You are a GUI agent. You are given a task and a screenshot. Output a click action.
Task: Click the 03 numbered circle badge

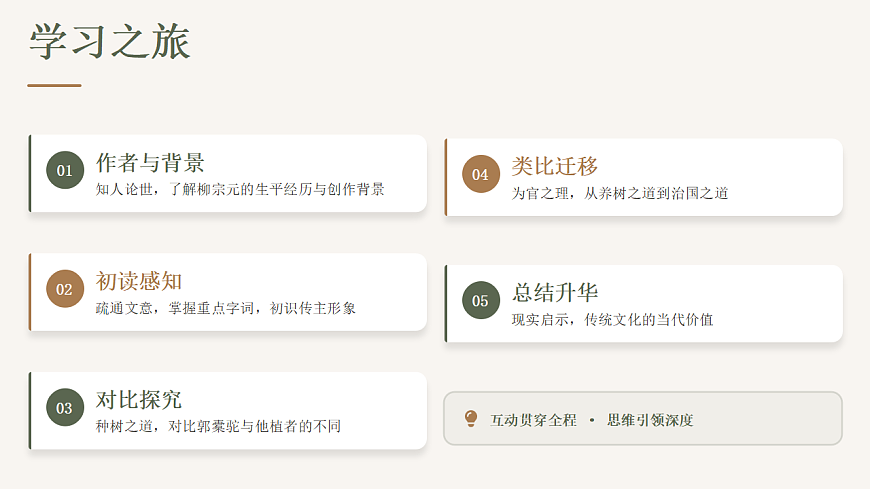pos(65,408)
